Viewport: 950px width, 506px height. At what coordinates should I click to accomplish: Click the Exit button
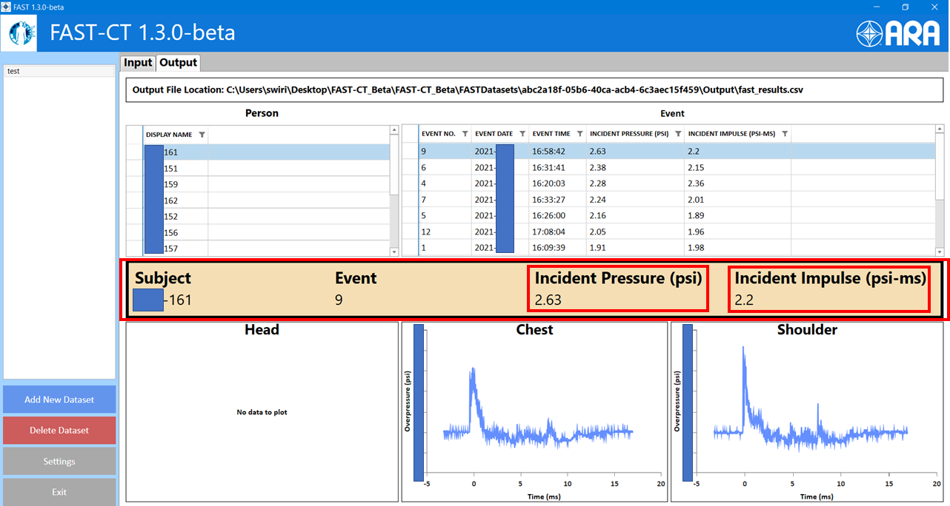pos(59,492)
